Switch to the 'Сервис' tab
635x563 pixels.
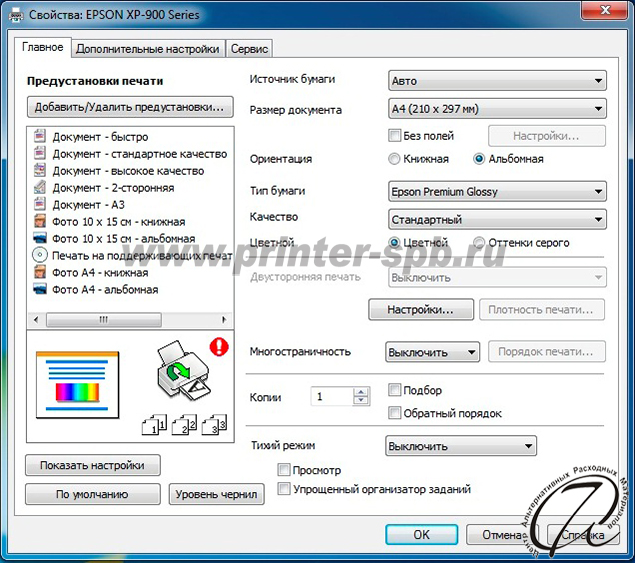pyautogui.click(x=249, y=49)
